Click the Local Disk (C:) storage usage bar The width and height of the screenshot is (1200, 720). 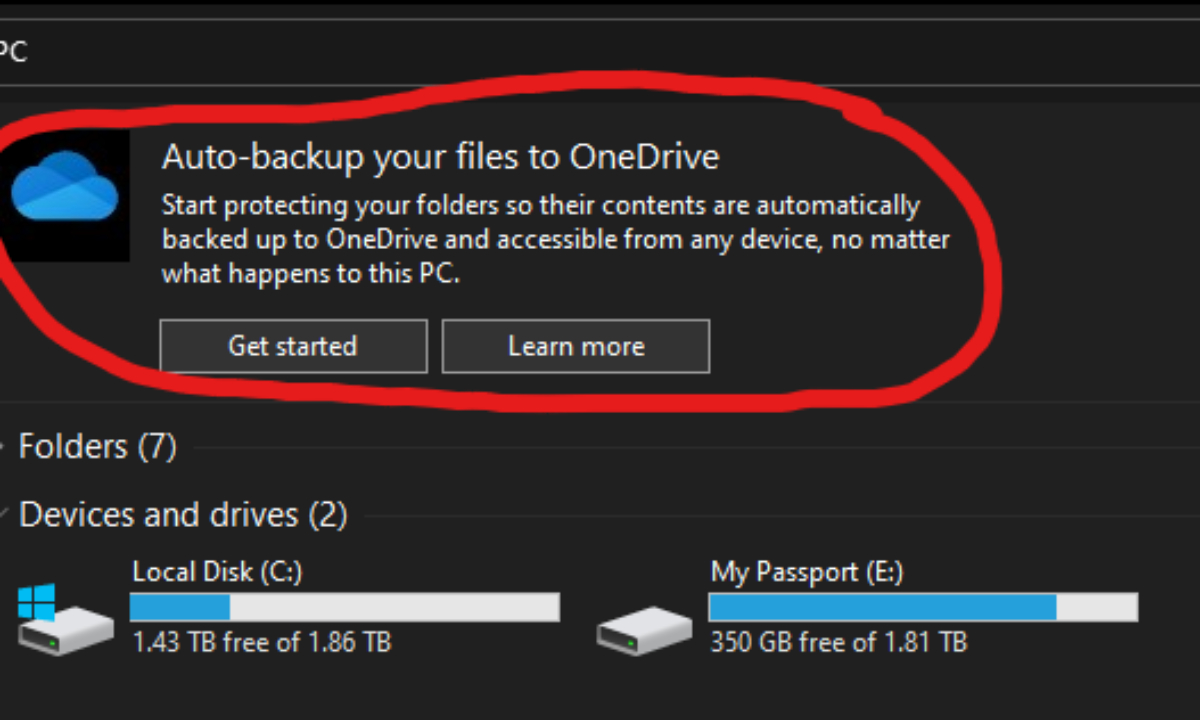coord(345,607)
